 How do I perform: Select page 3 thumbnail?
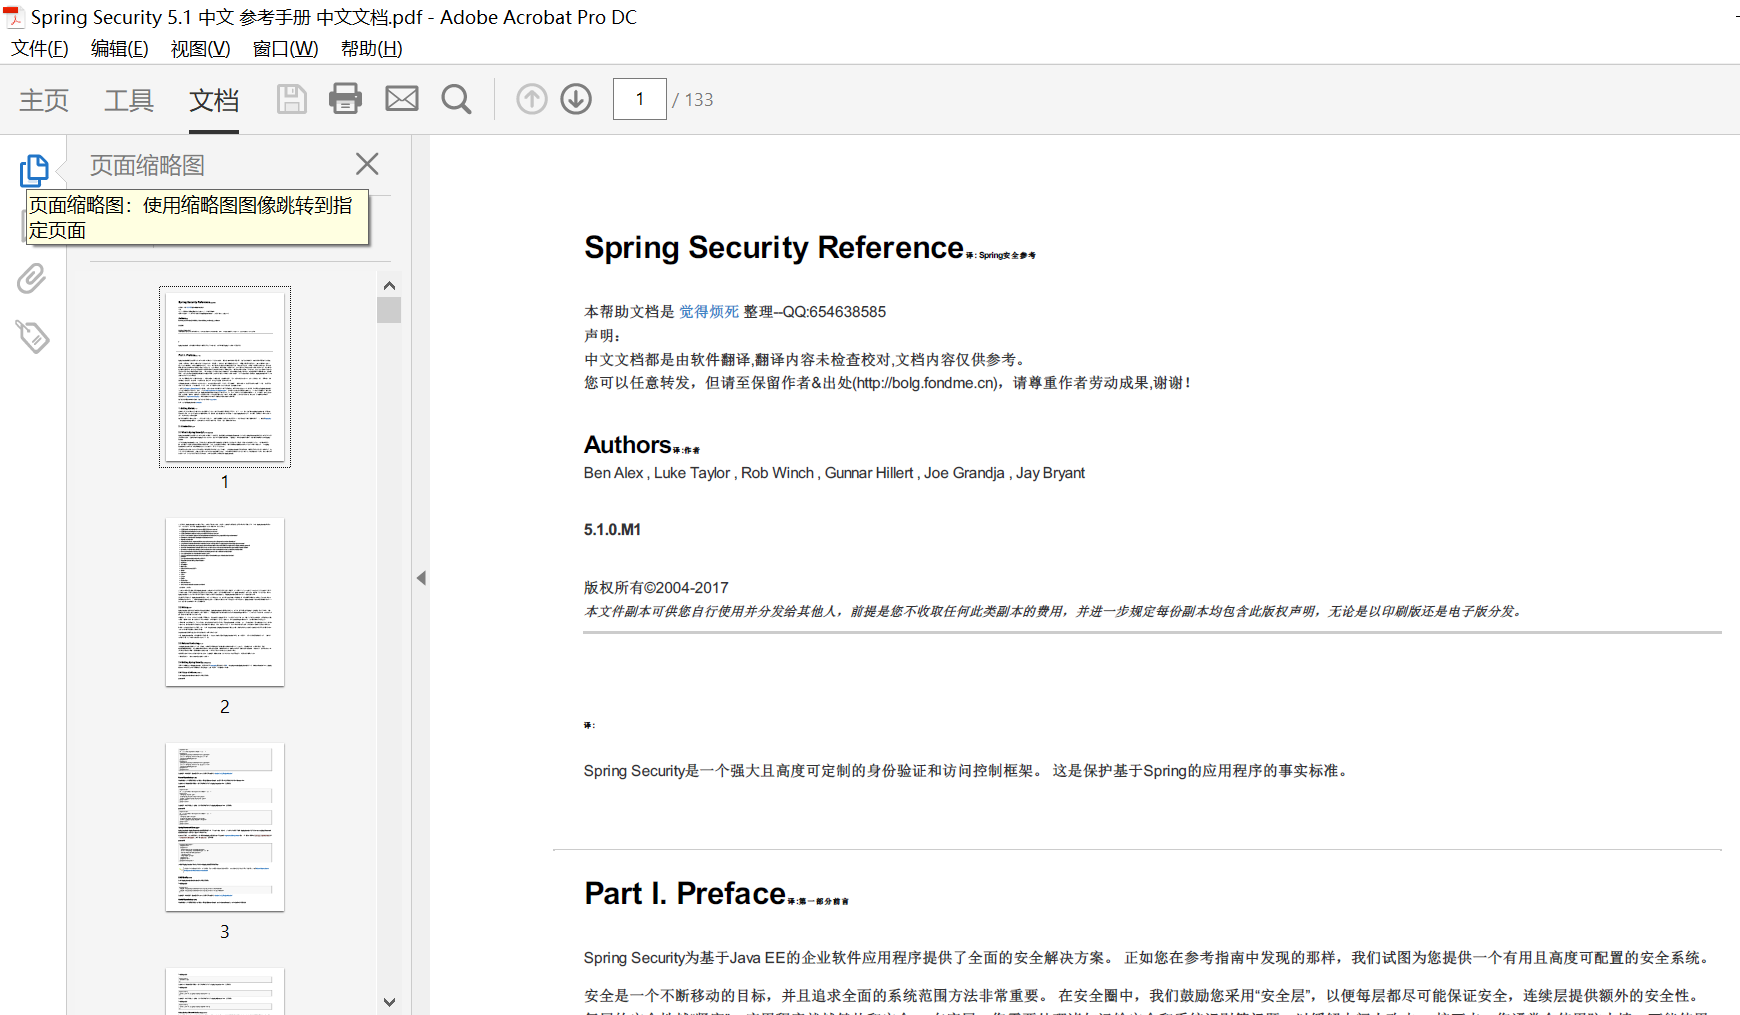(x=225, y=827)
